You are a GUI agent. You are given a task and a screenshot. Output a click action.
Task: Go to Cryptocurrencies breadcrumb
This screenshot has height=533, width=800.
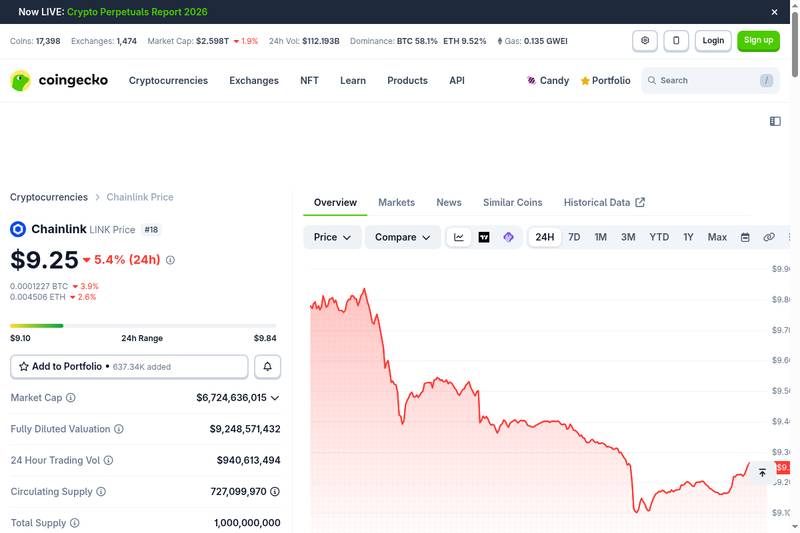coord(49,197)
